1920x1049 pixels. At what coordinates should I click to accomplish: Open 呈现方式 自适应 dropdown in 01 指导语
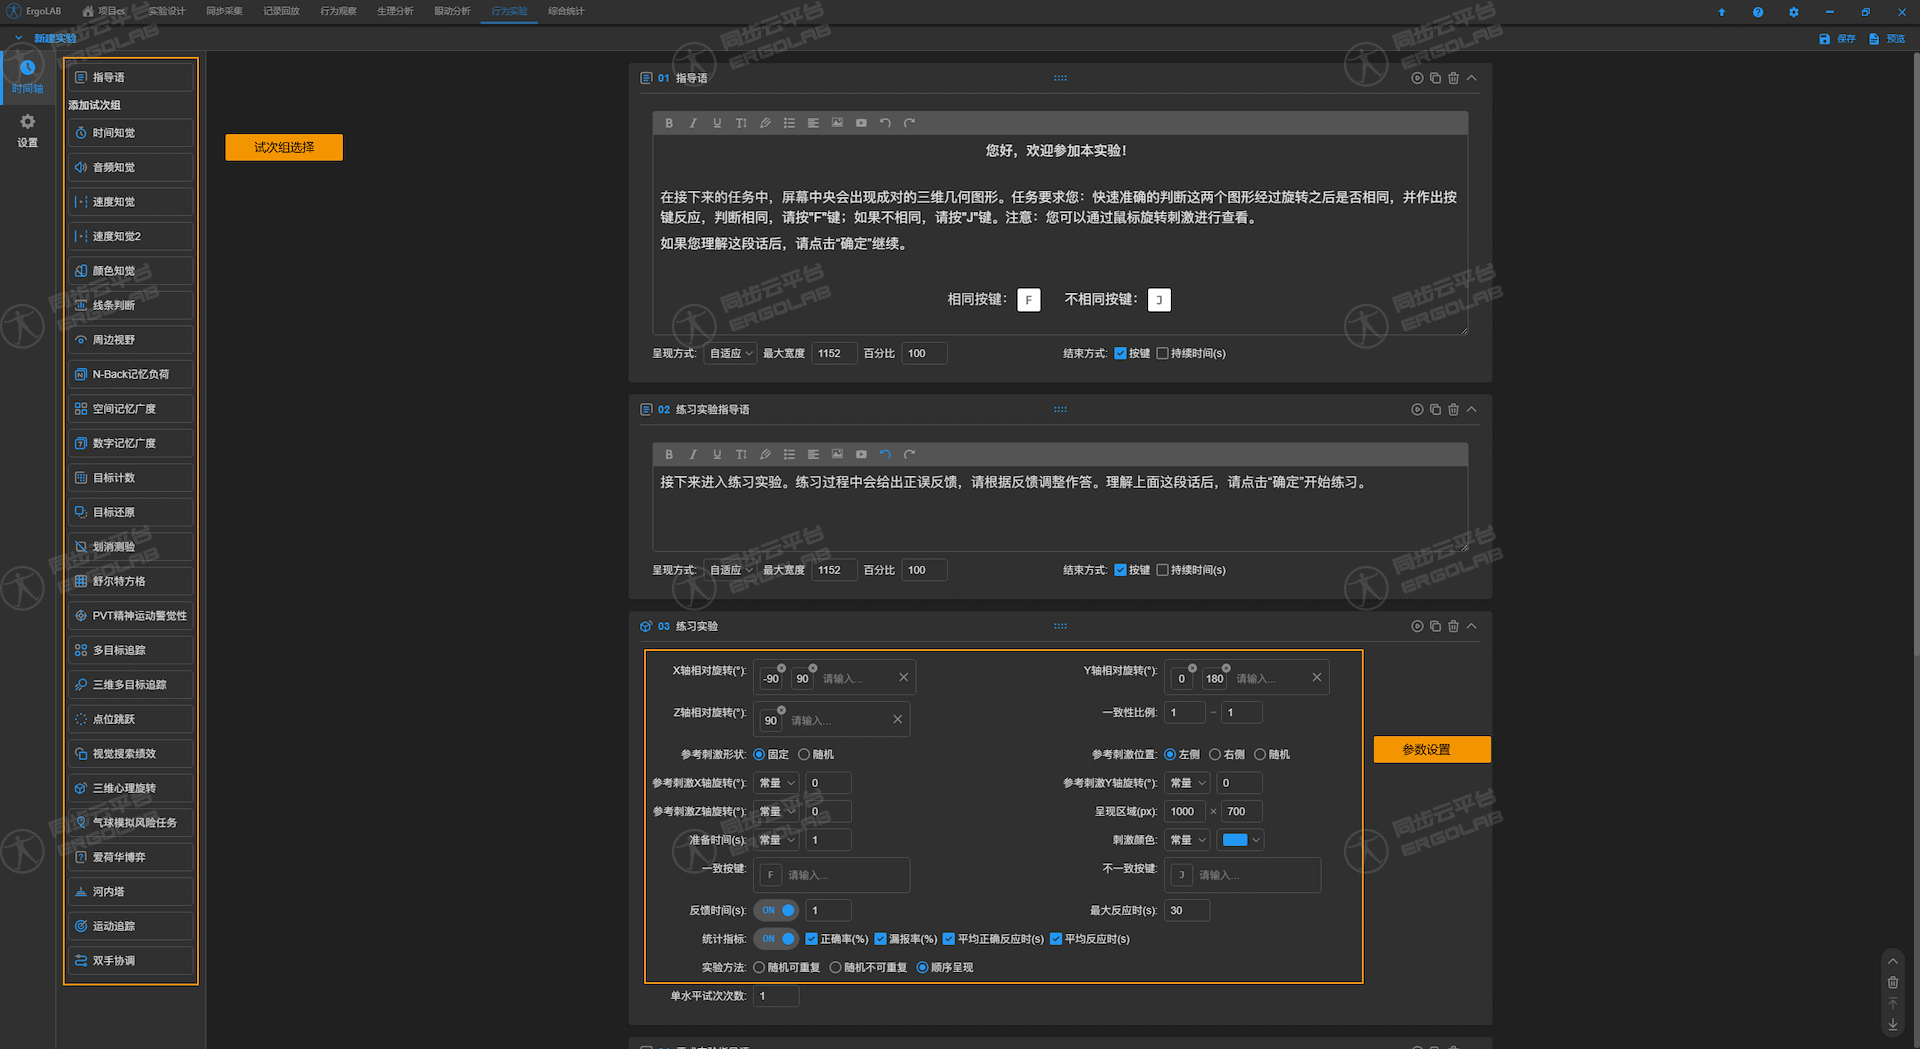point(730,353)
